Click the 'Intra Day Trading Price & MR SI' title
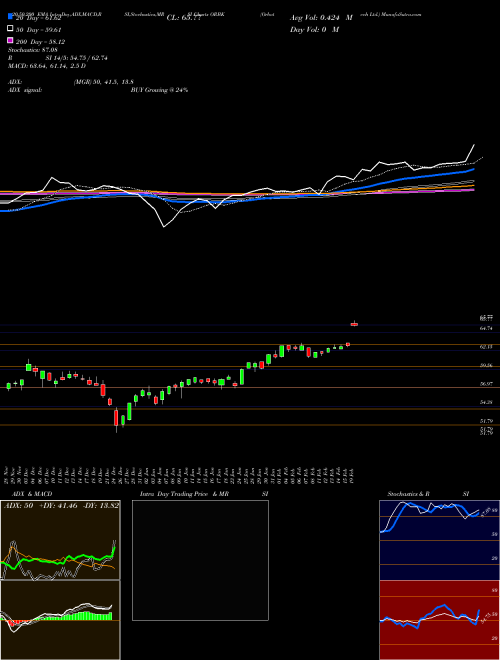Viewport: 500px width, 660px height. (204, 494)
